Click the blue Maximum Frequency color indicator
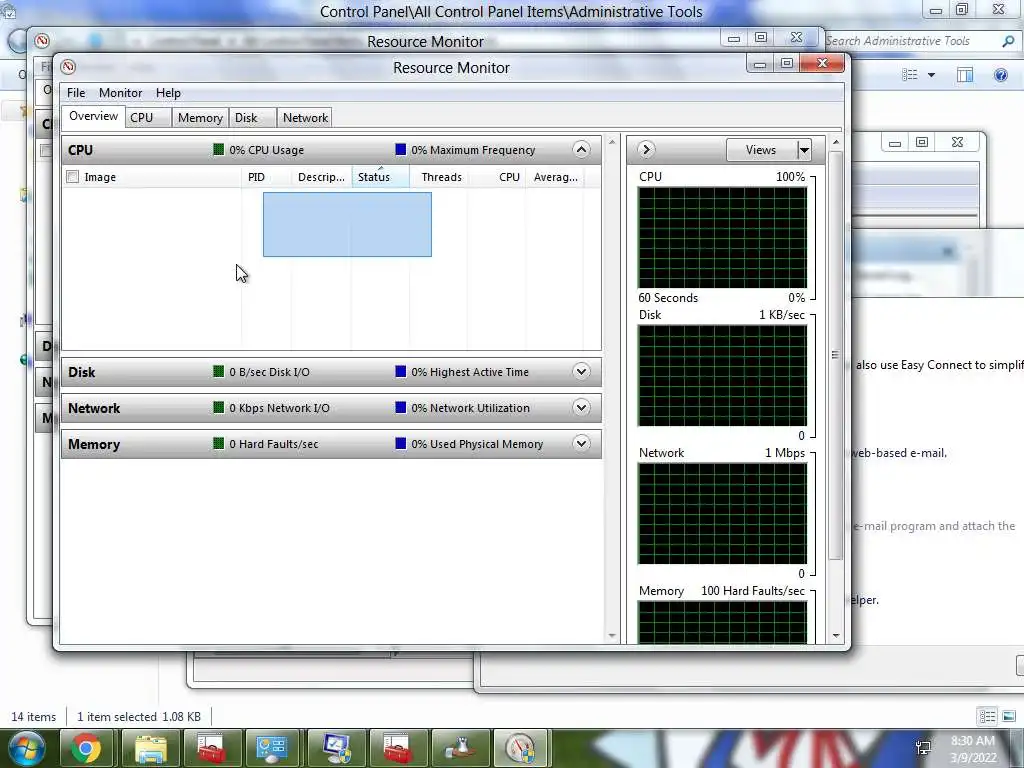1024x768 pixels. click(401, 150)
